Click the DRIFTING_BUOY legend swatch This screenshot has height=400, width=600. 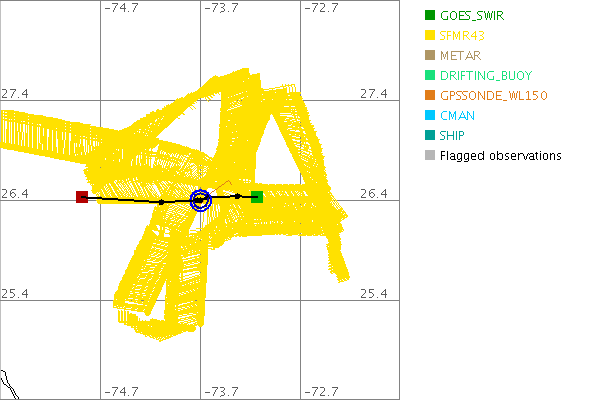[430, 75]
